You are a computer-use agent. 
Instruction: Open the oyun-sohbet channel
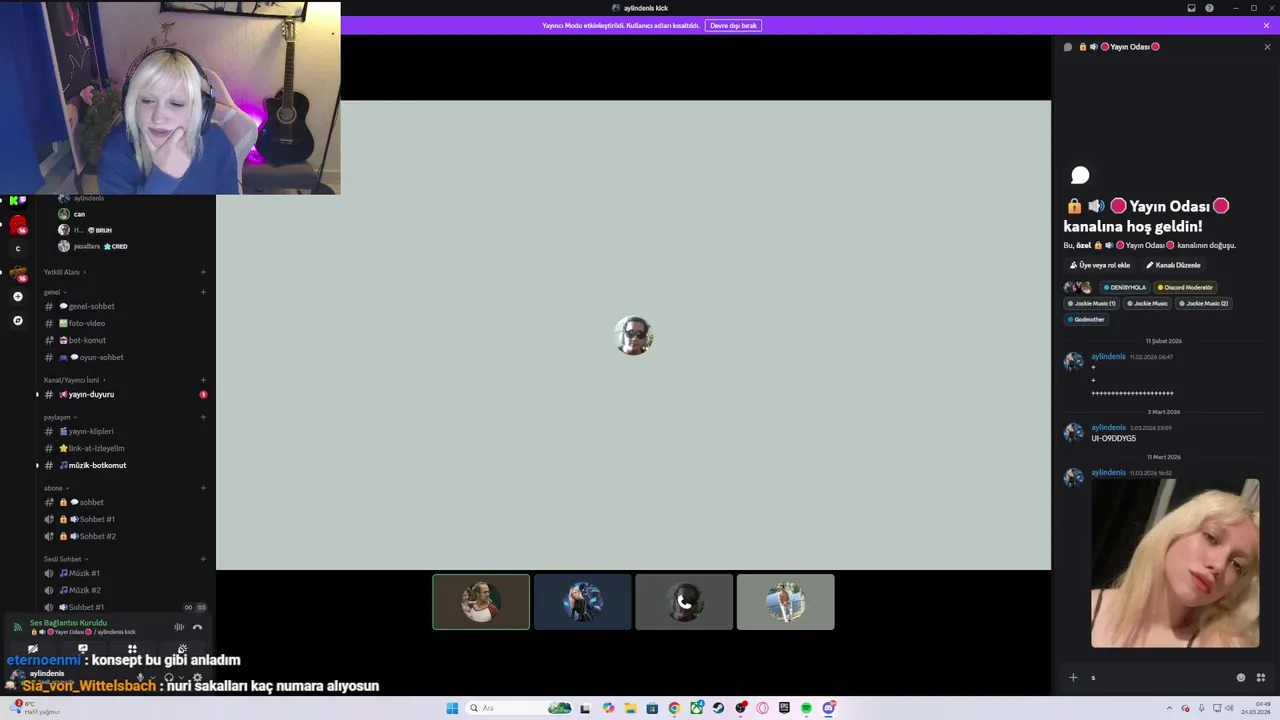tap(90, 357)
